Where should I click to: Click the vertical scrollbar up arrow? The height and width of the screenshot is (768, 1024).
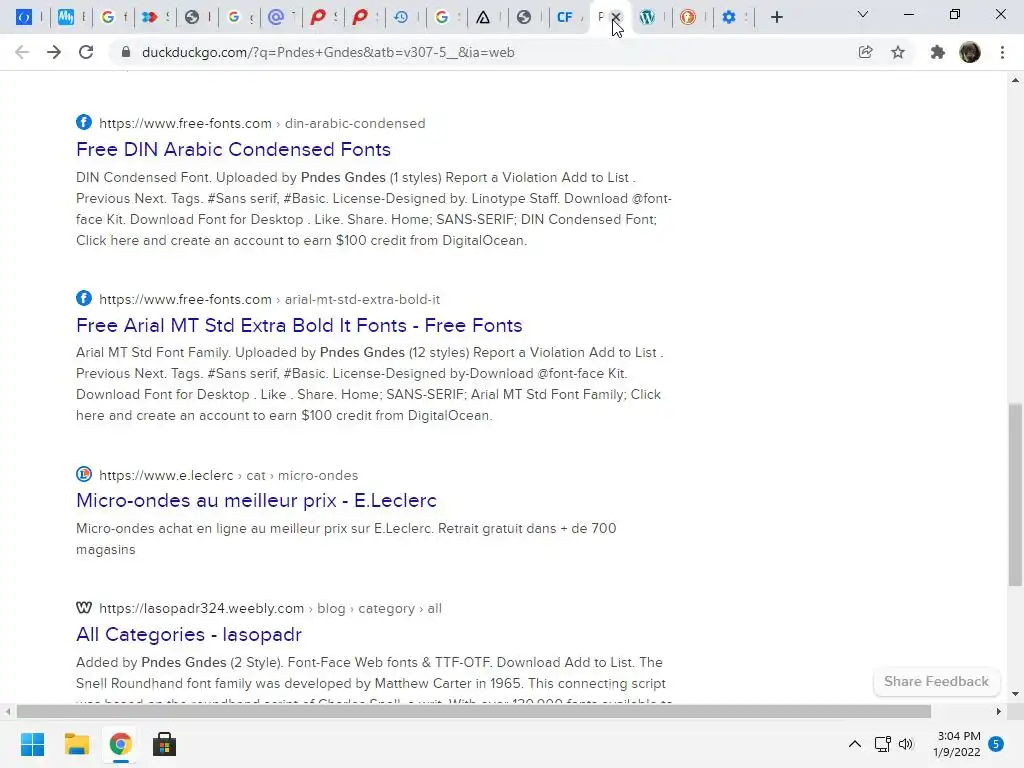(1015, 80)
